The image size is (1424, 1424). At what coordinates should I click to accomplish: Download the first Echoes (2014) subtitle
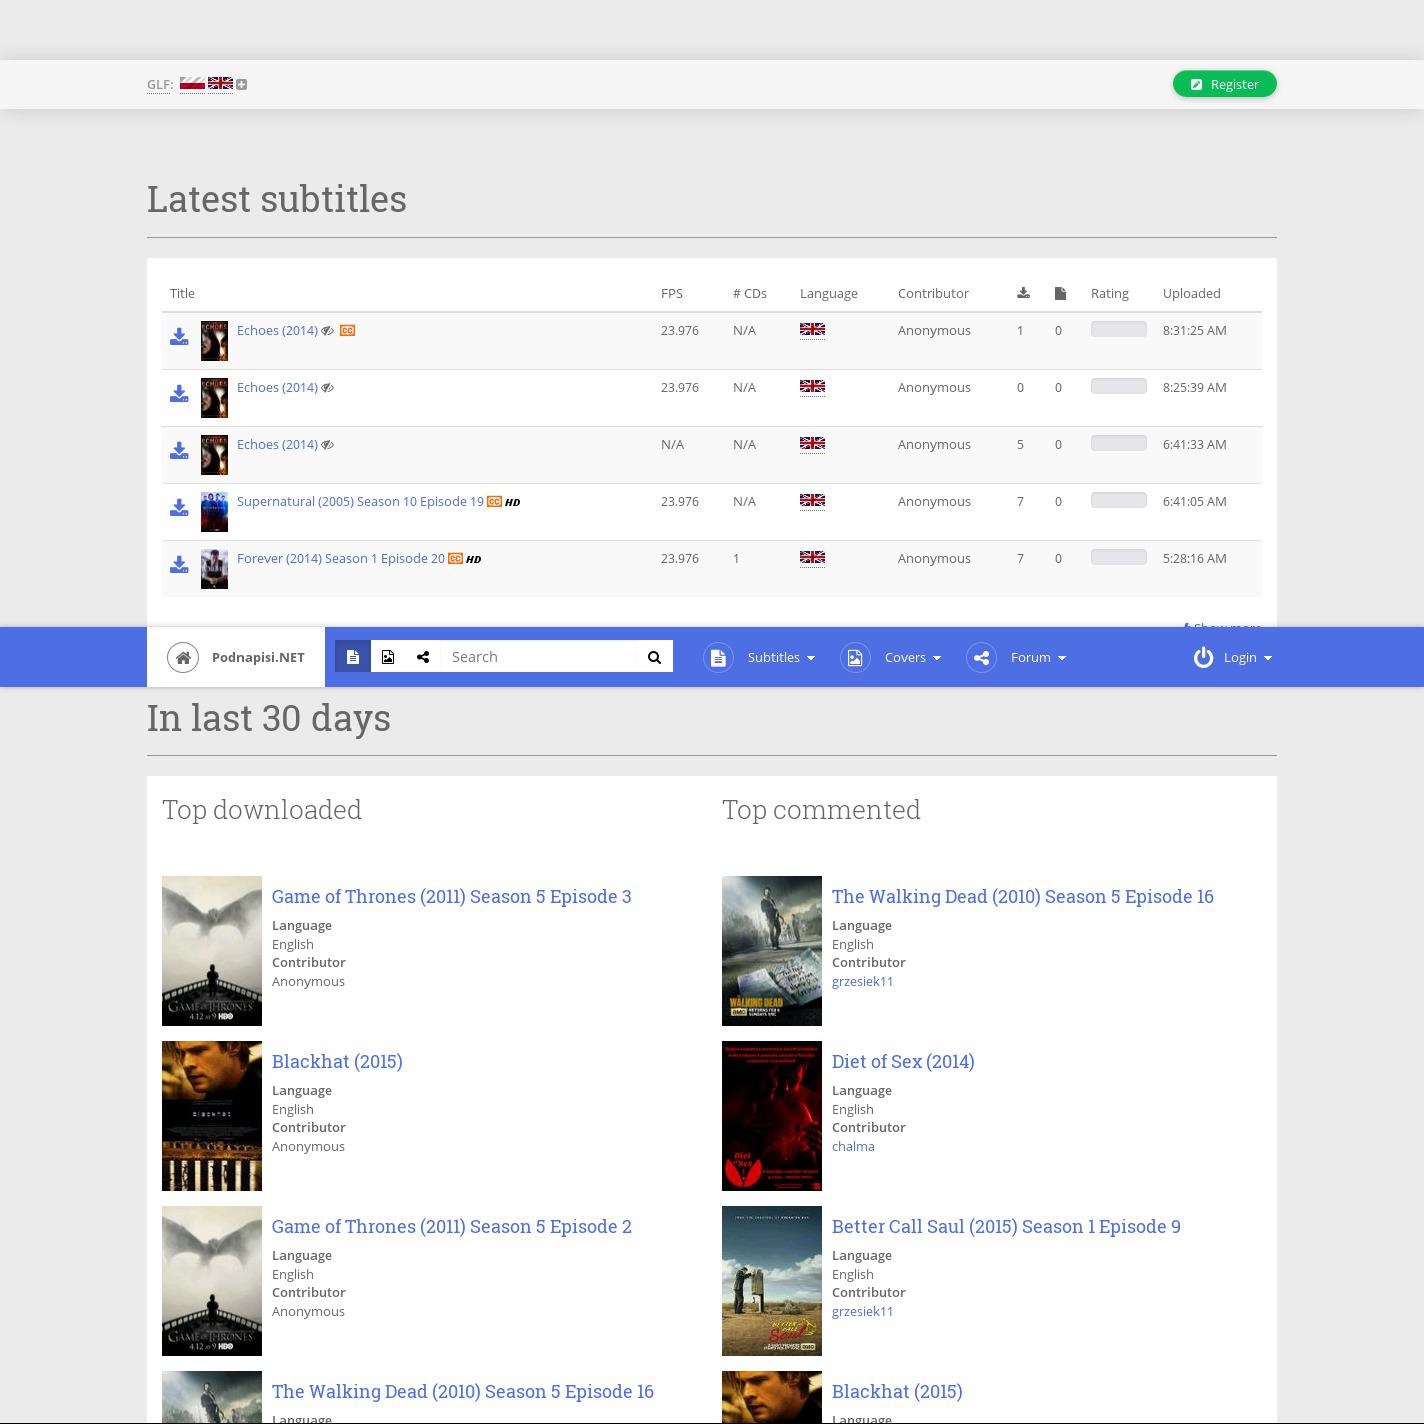[x=179, y=337]
